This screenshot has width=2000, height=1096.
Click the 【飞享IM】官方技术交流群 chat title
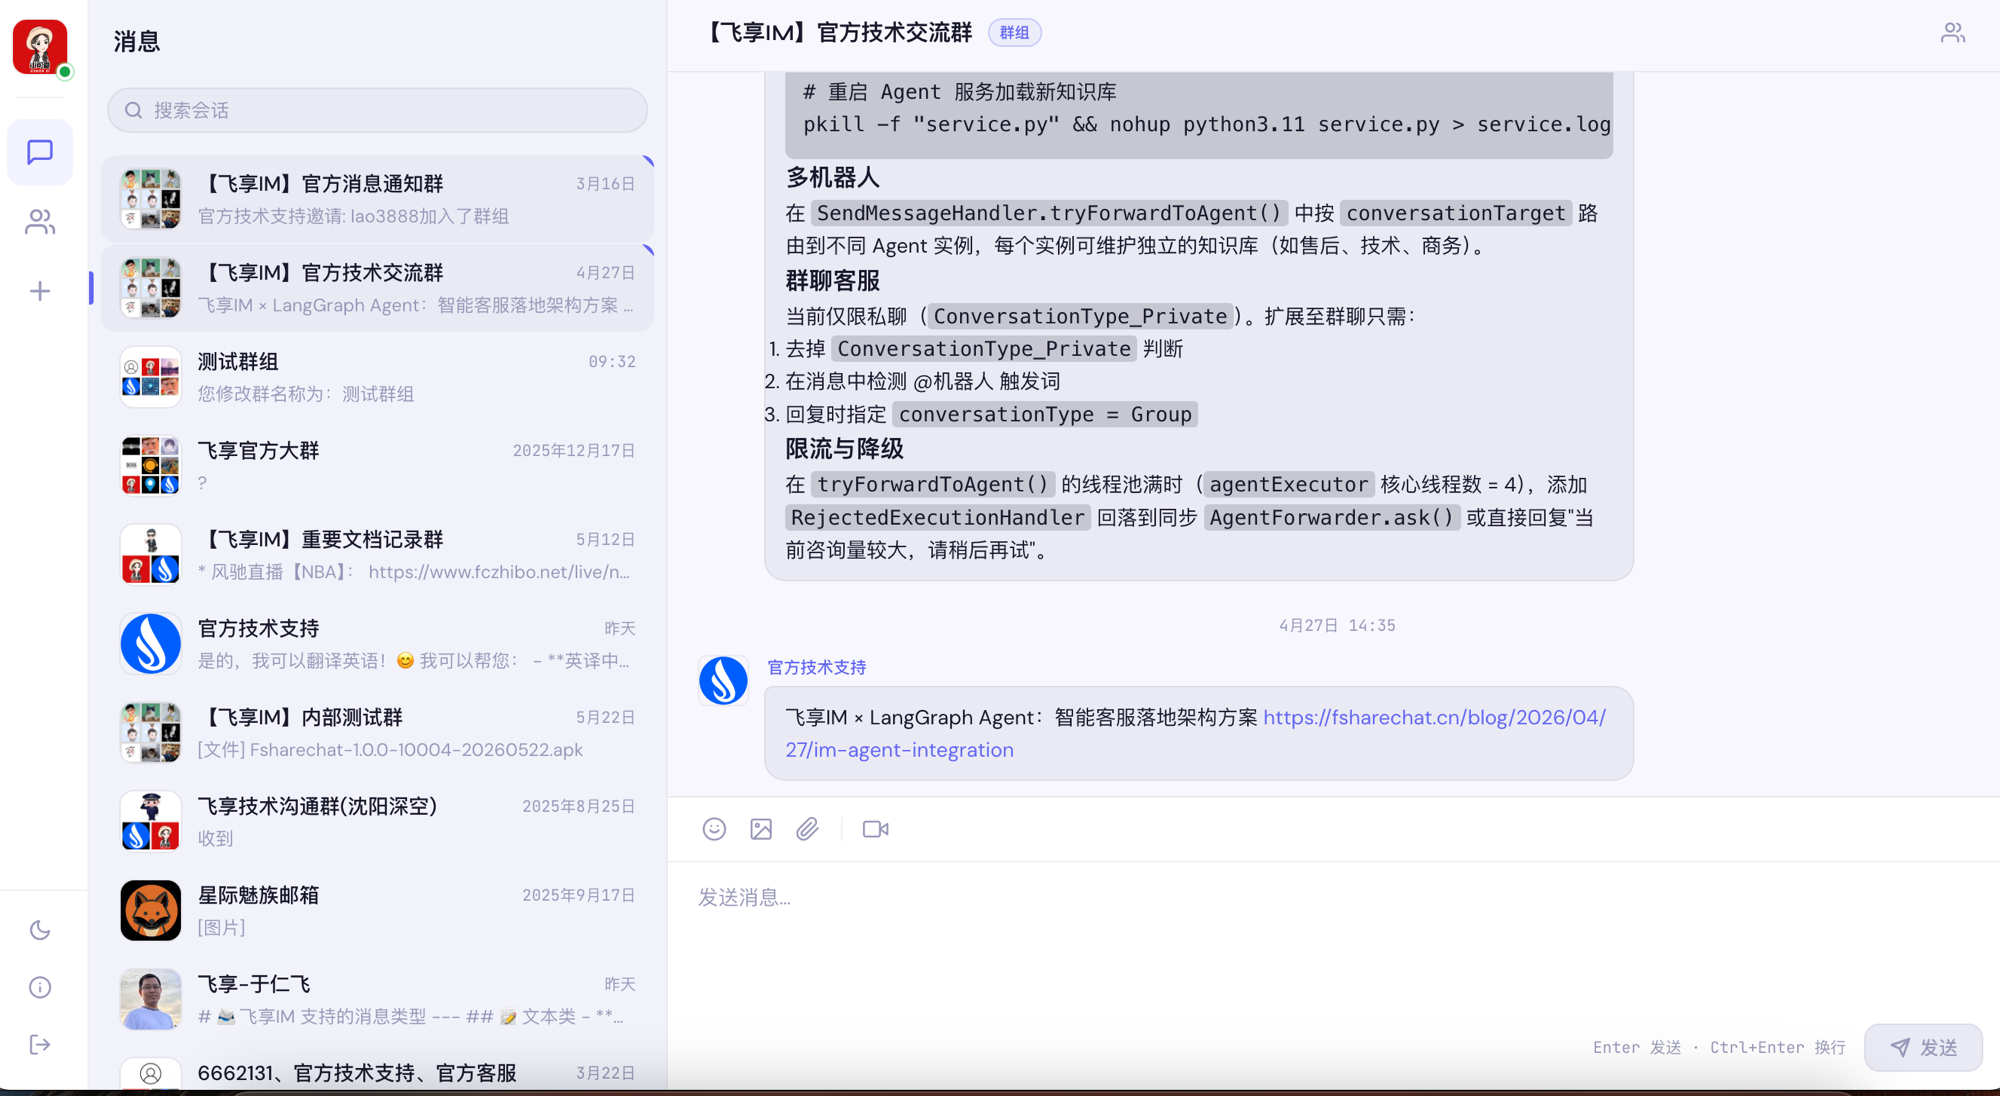(x=837, y=33)
